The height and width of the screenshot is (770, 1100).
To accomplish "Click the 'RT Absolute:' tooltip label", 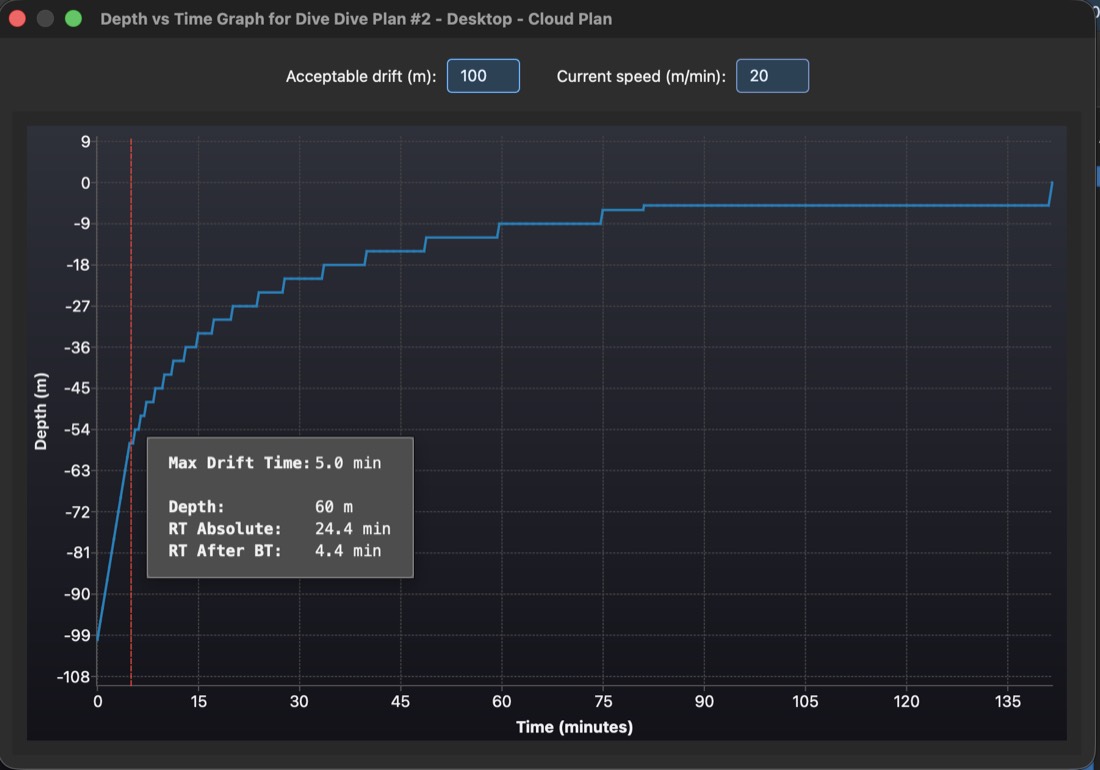I will pos(224,529).
